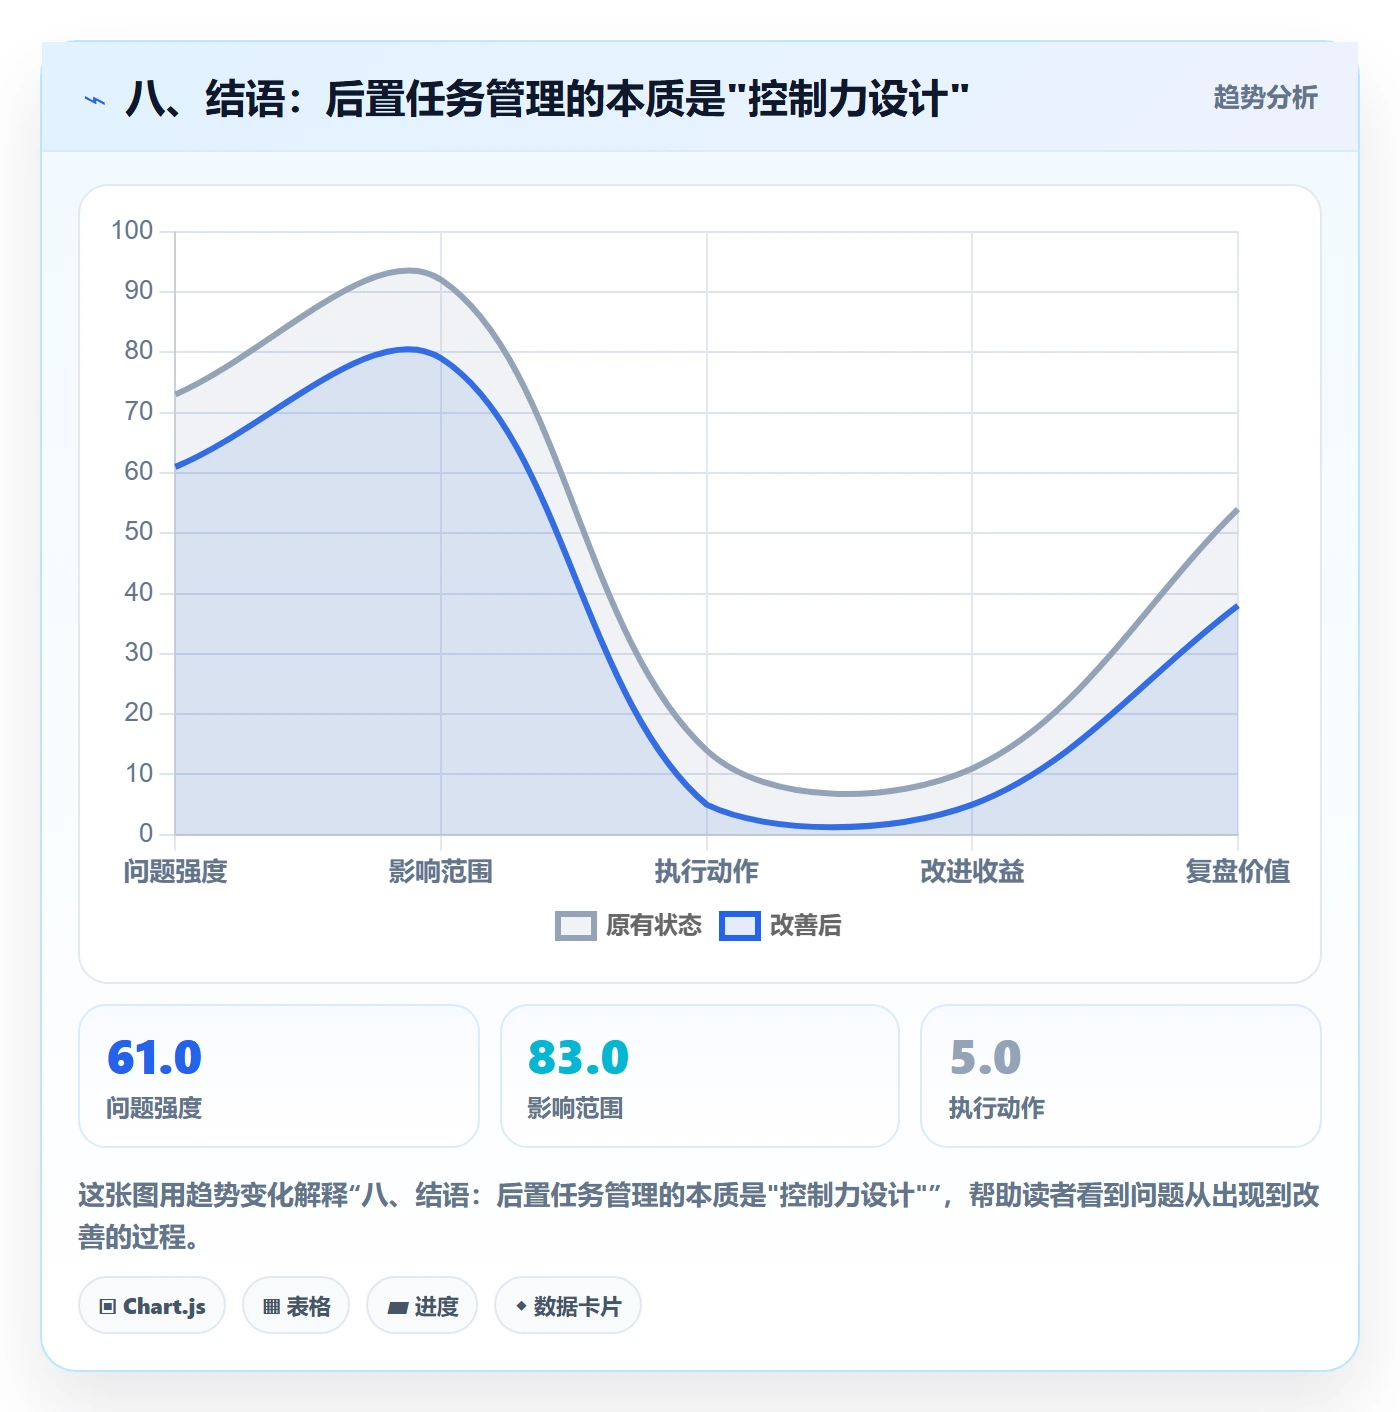Open the 61.0 问题强度 stat card
The image size is (1400, 1412).
click(279, 1076)
